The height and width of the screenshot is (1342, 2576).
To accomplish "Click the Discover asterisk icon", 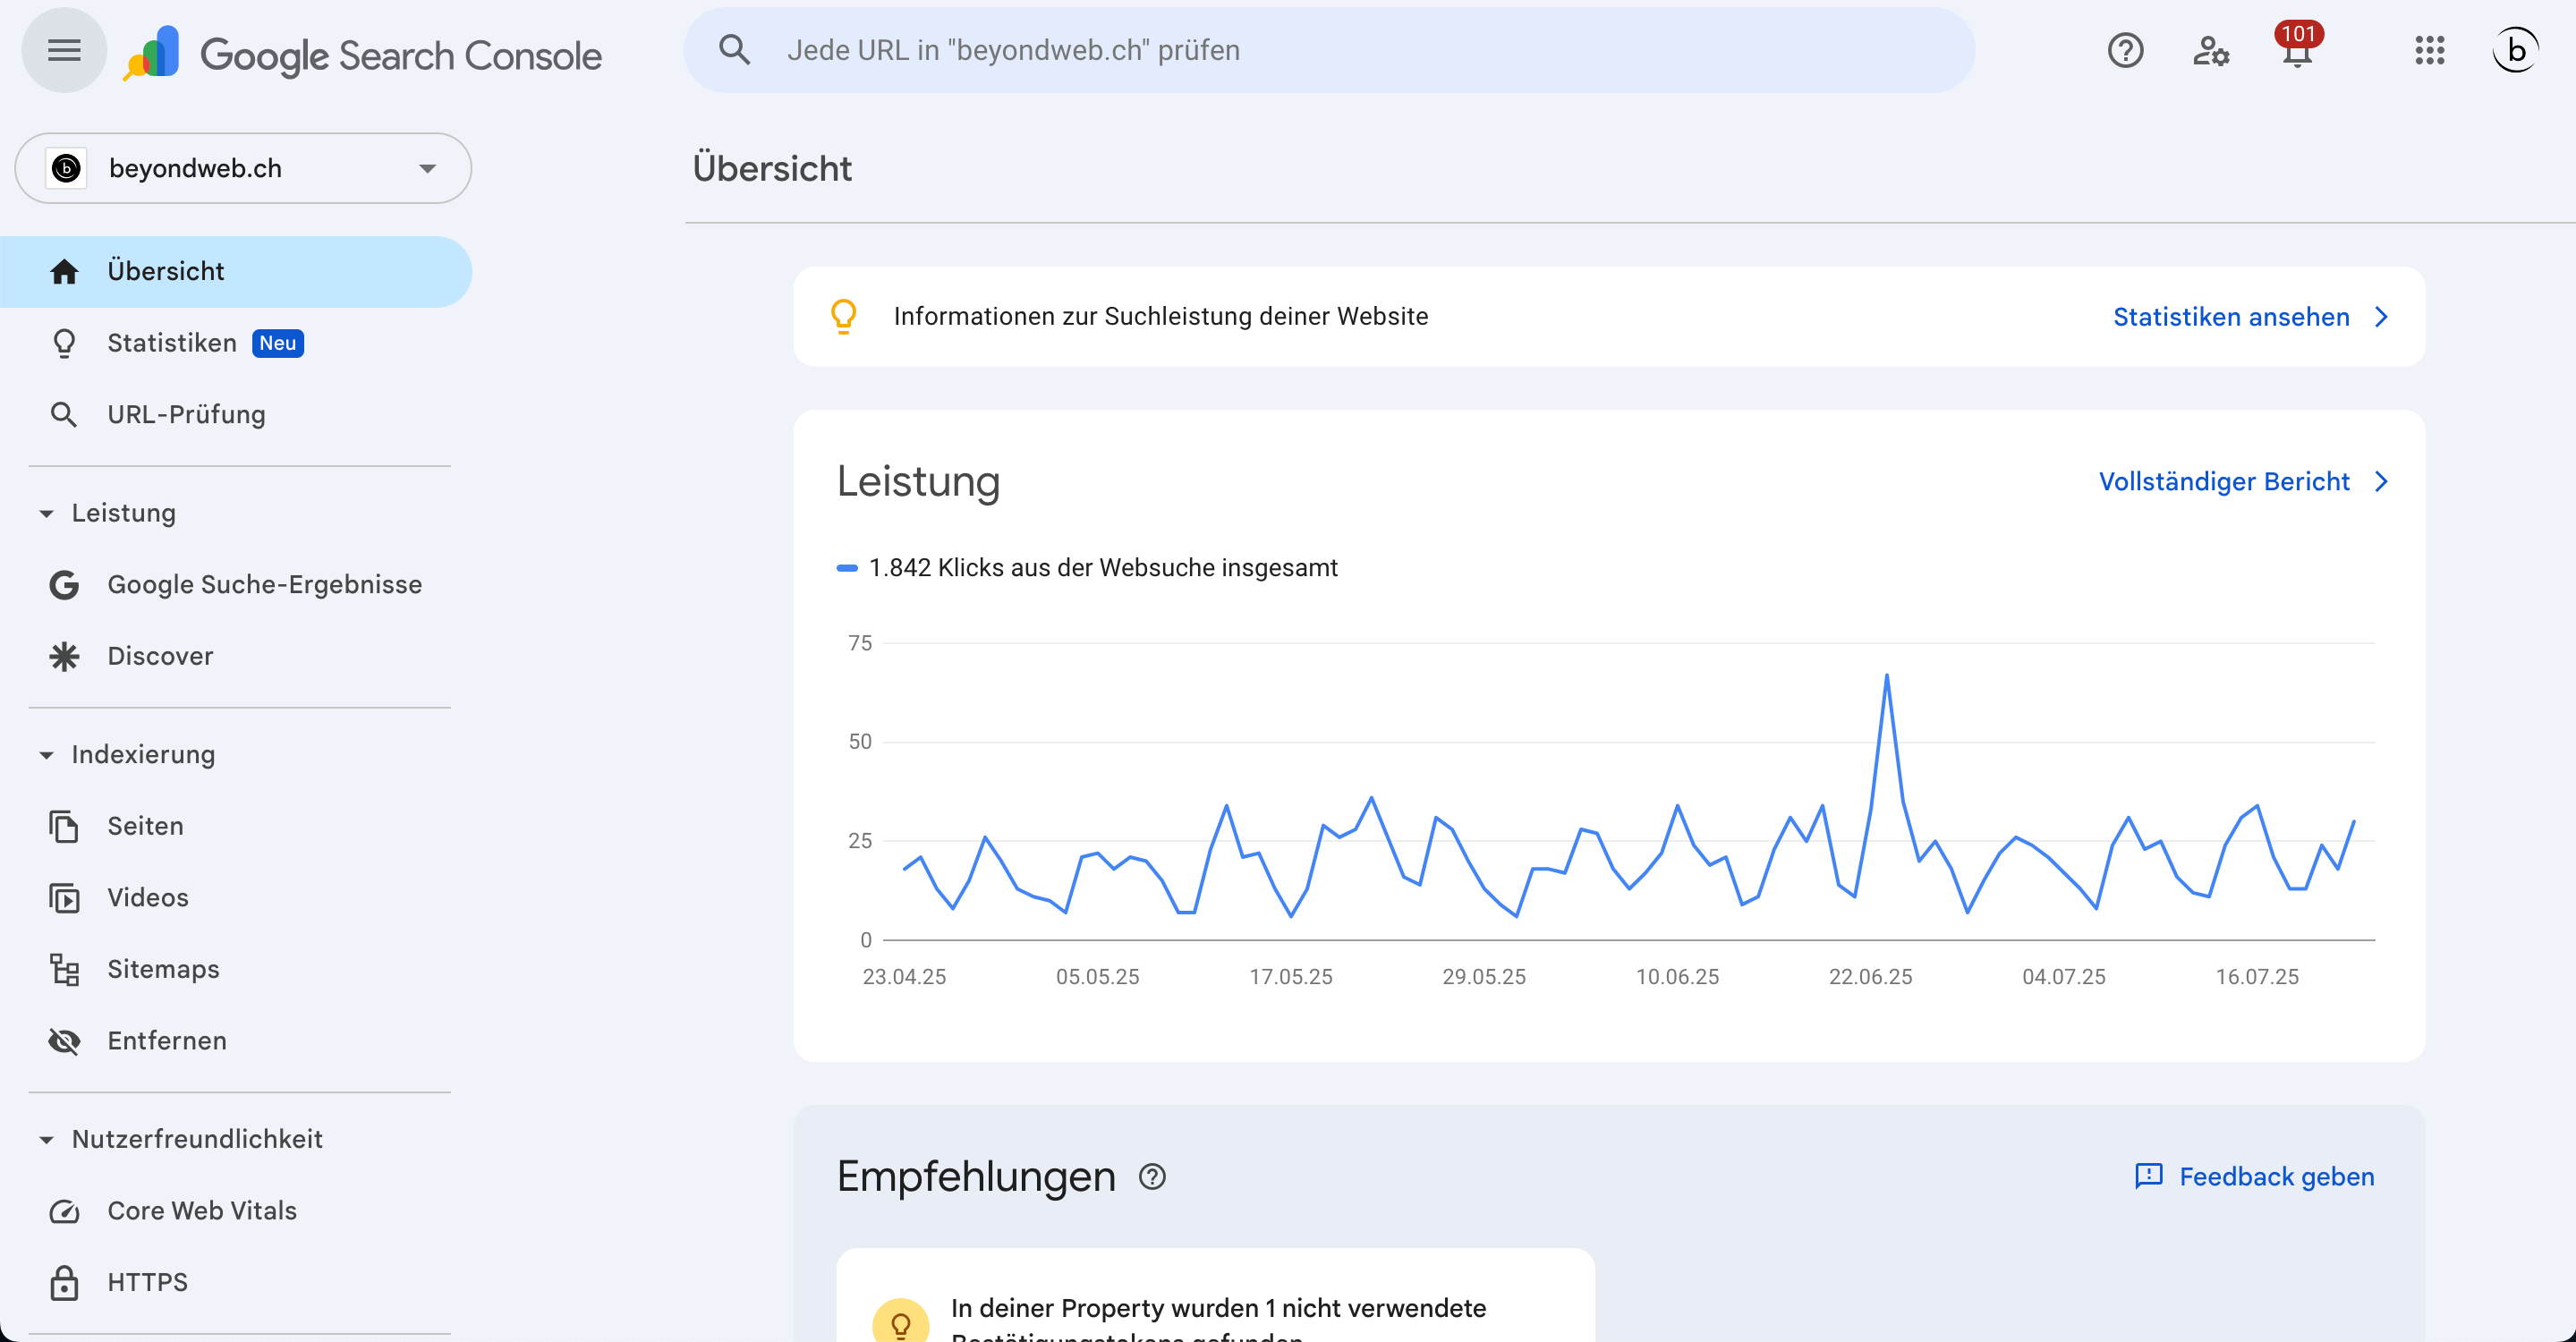I will (64, 656).
